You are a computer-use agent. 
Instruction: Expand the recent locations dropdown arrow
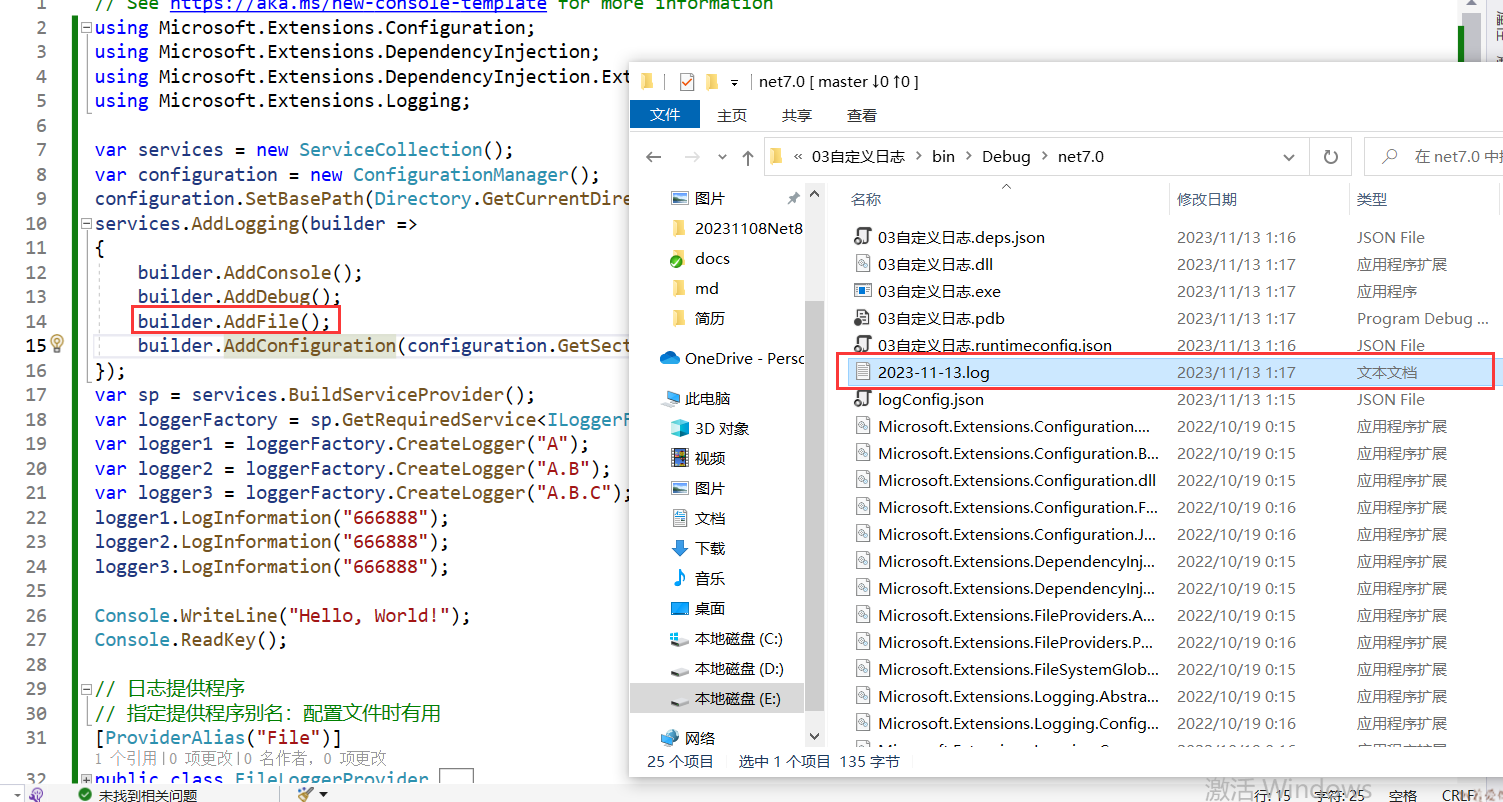click(720, 157)
